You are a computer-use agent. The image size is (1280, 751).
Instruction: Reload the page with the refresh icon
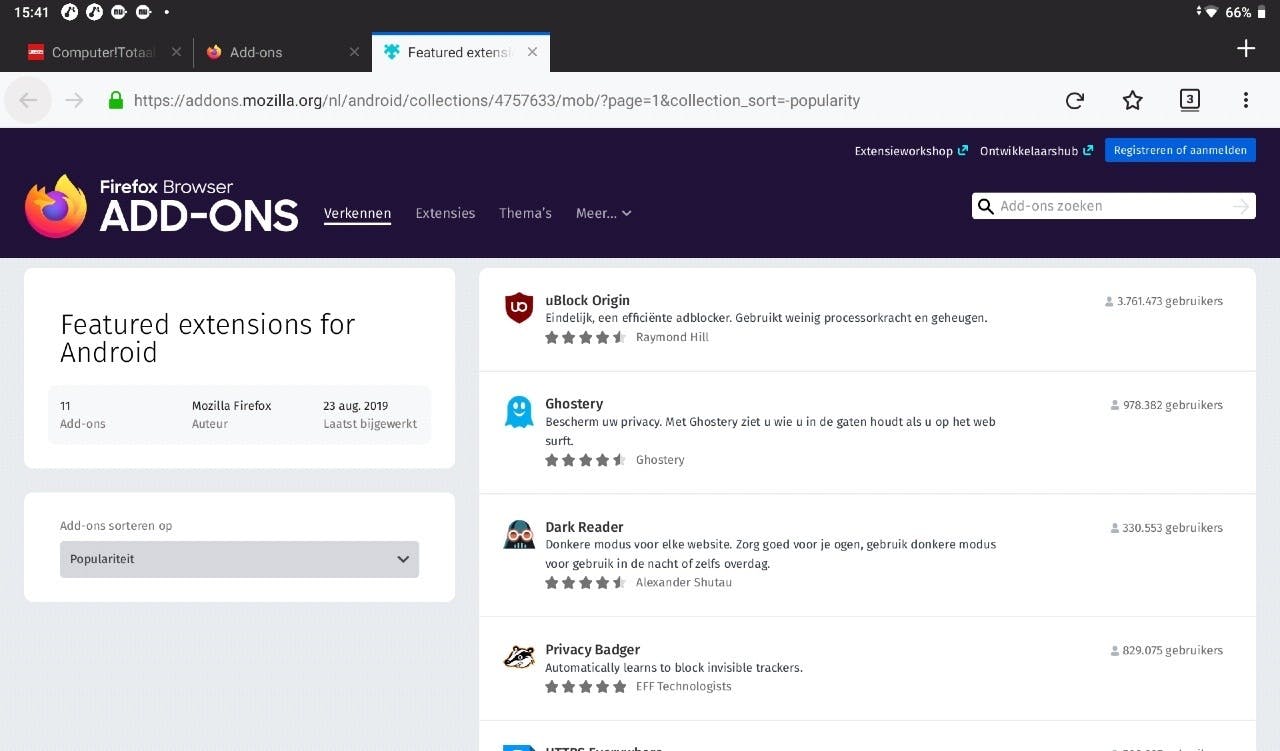pos(1075,100)
